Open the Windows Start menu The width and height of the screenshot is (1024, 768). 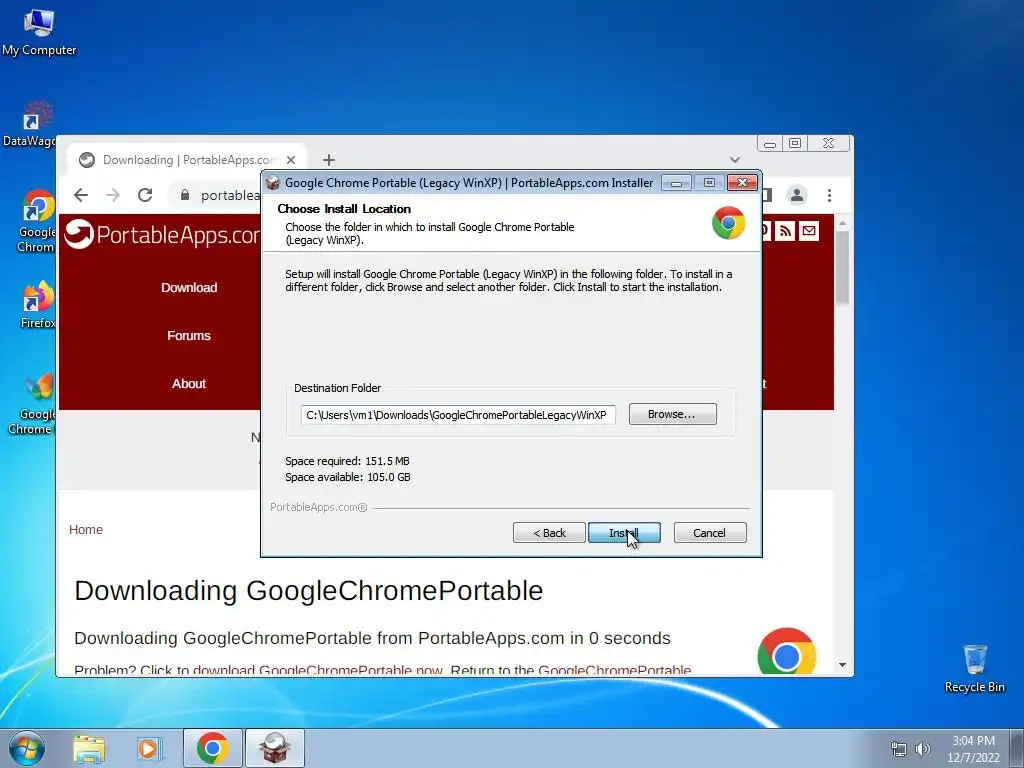tap(27, 748)
